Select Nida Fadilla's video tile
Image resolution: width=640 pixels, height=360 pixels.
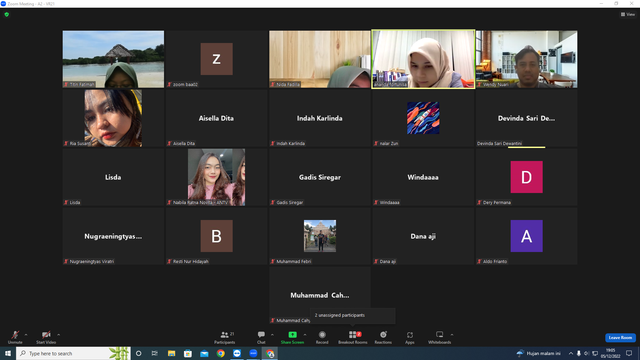click(x=320, y=59)
